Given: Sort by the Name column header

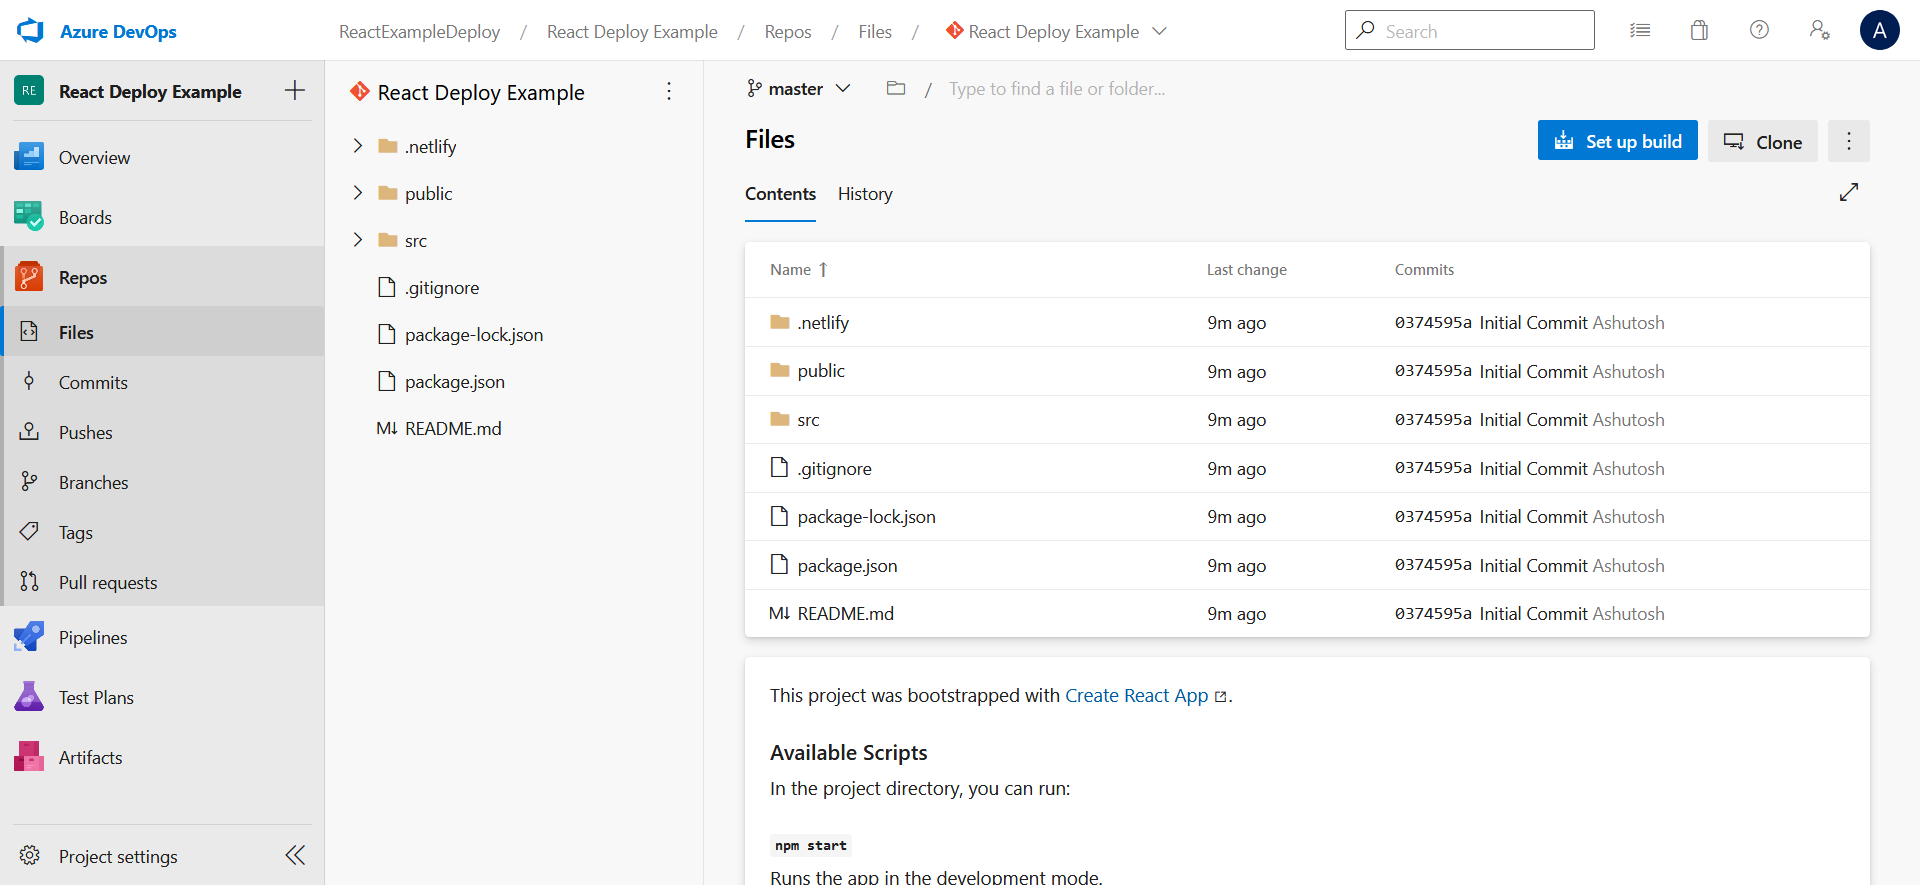Looking at the screenshot, I should coord(799,270).
